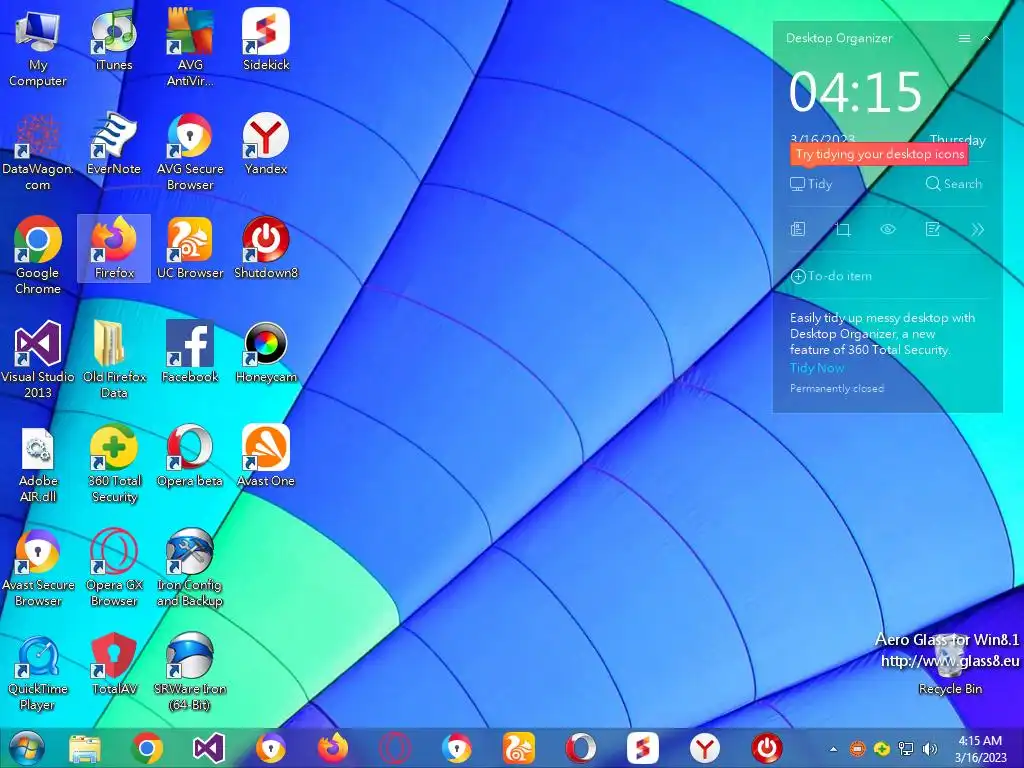Launch AVG Secure Browser from the taskbar
Image resolution: width=1024 pixels, height=768 pixels.
[456, 748]
